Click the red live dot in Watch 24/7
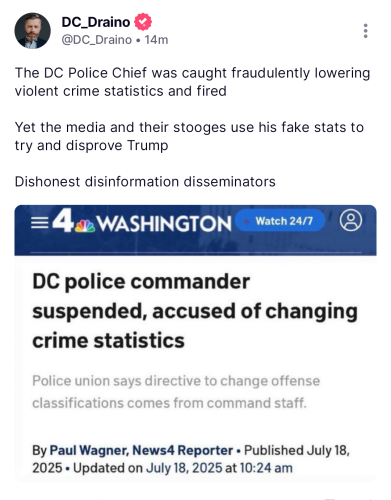Viewport: 391px width, 500px height. pos(247,222)
